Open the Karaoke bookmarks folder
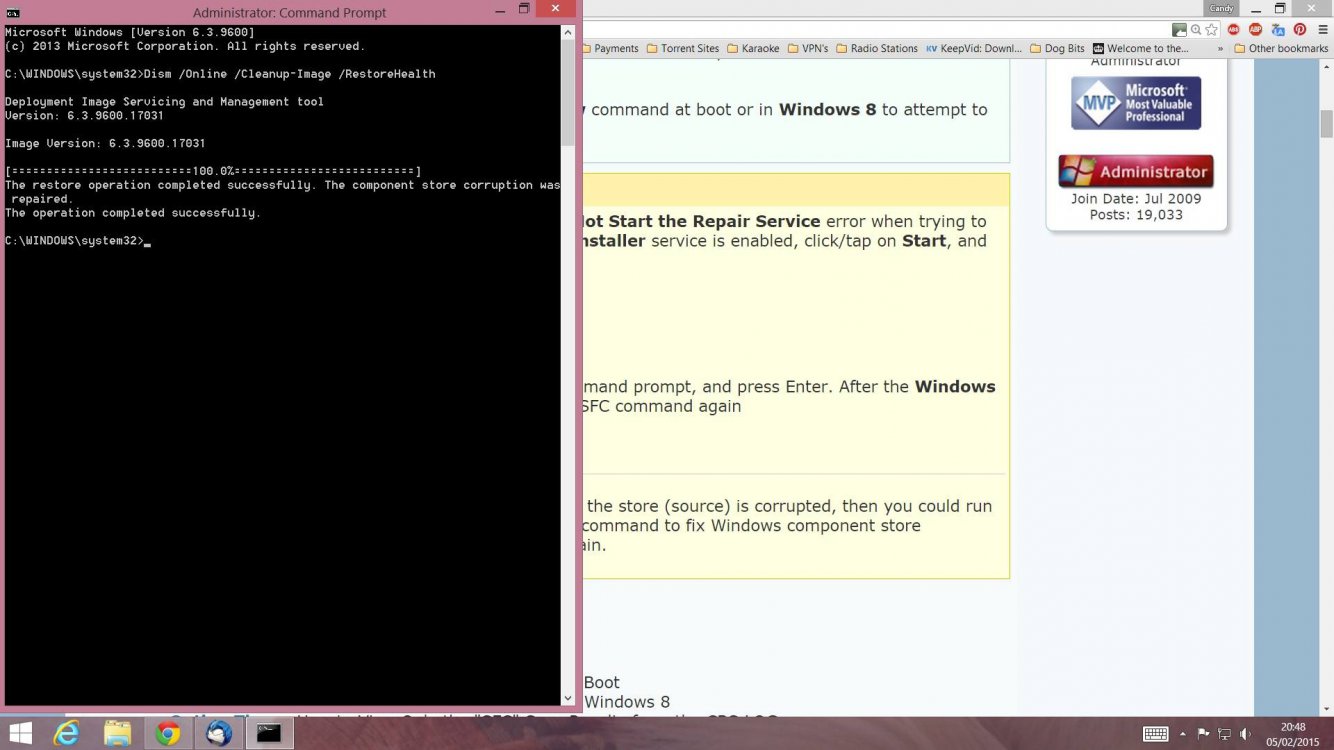Screen dimensions: 1334x750 coord(753,48)
